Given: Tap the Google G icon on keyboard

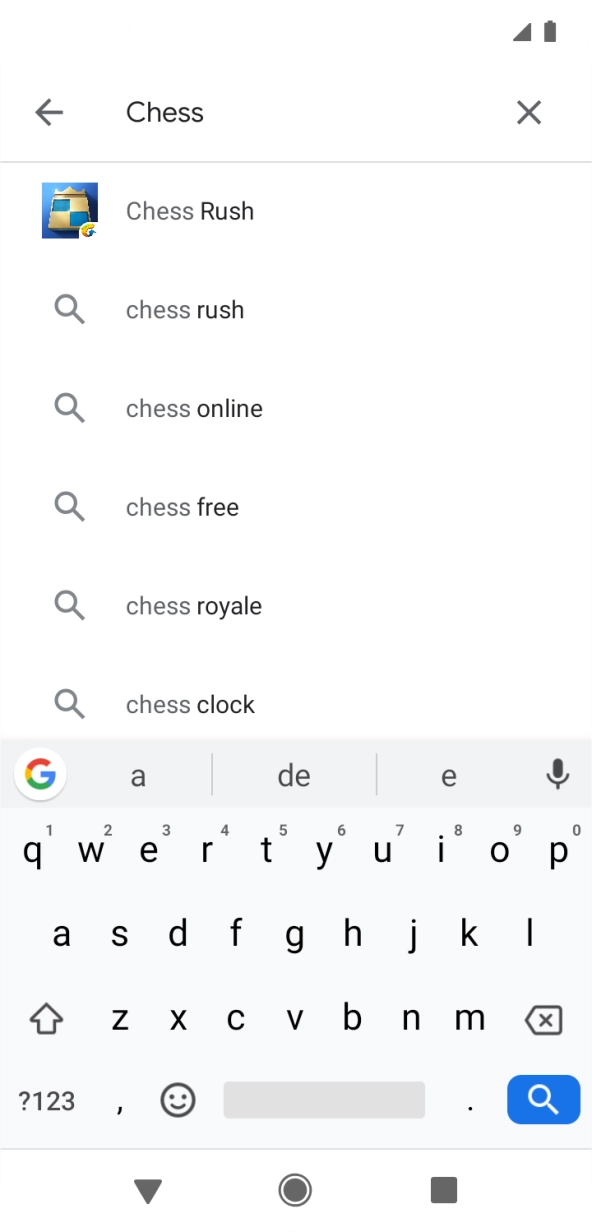Looking at the screenshot, I should tap(40, 774).
